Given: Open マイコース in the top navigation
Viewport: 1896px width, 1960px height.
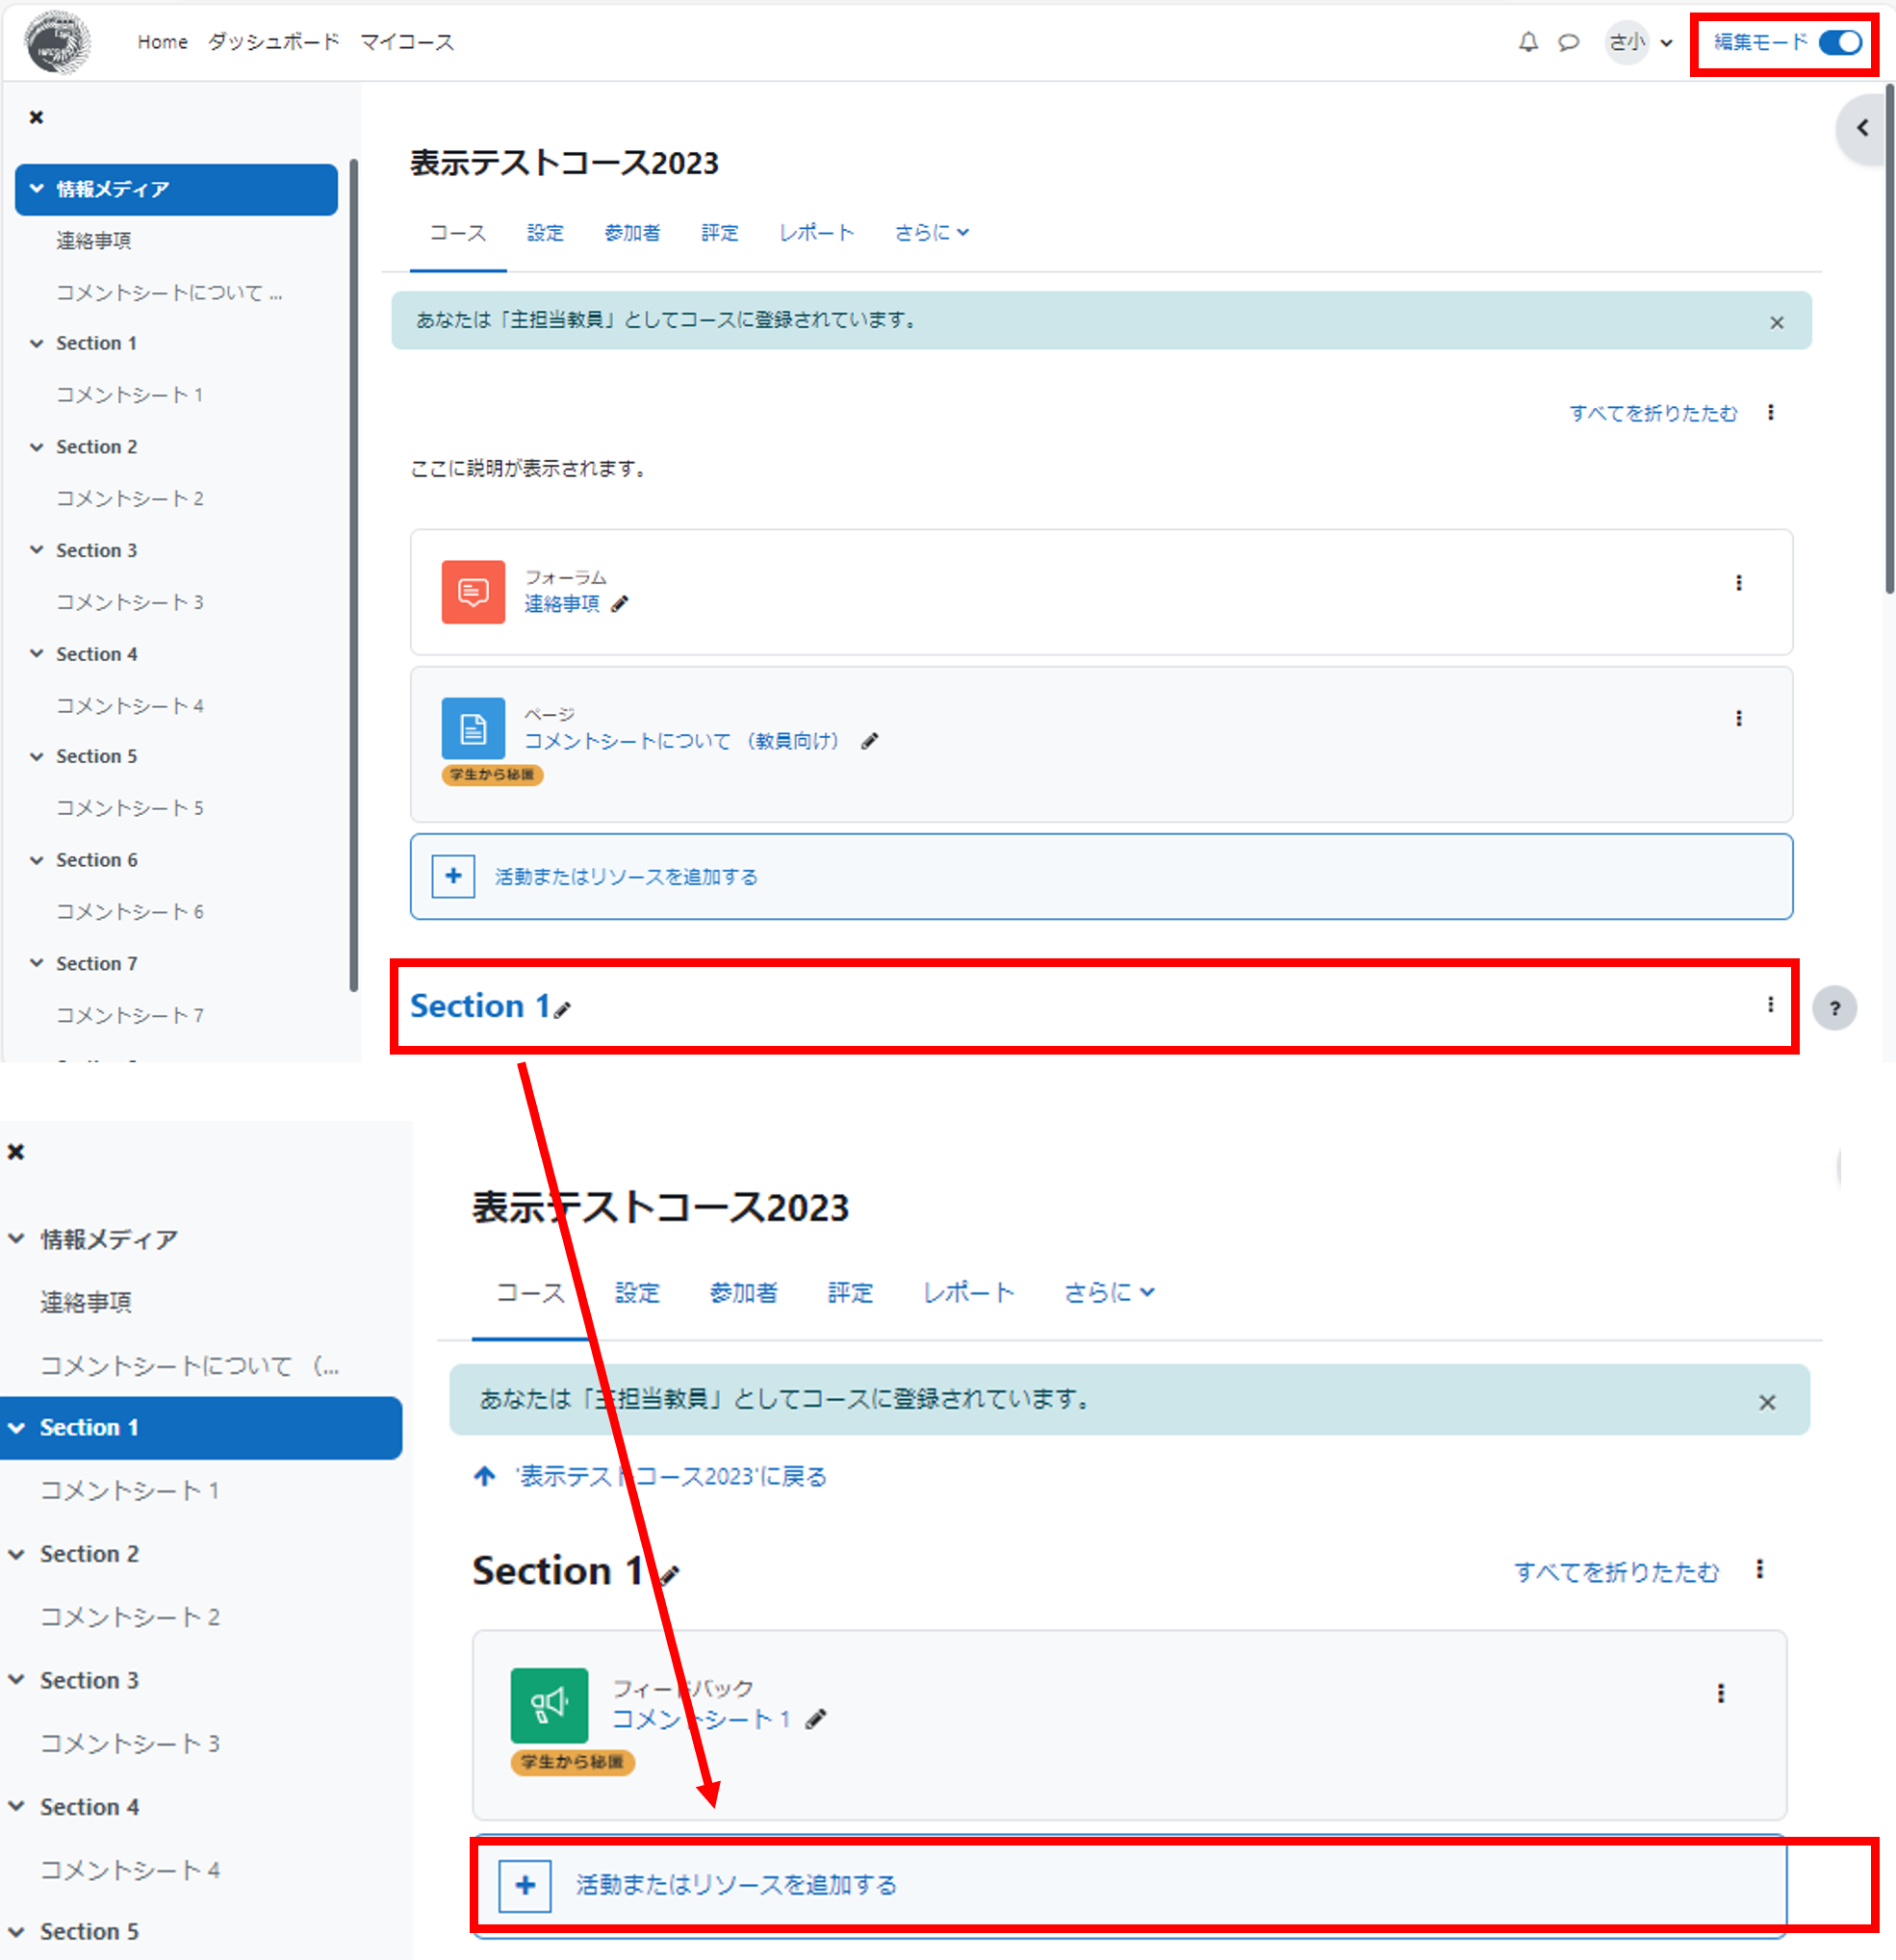Looking at the screenshot, I should (407, 42).
